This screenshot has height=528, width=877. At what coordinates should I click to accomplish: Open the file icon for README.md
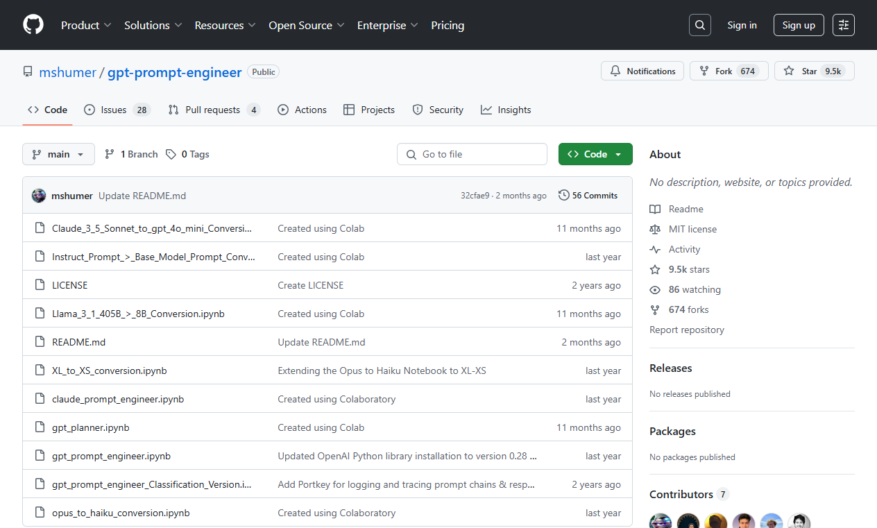point(40,342)
